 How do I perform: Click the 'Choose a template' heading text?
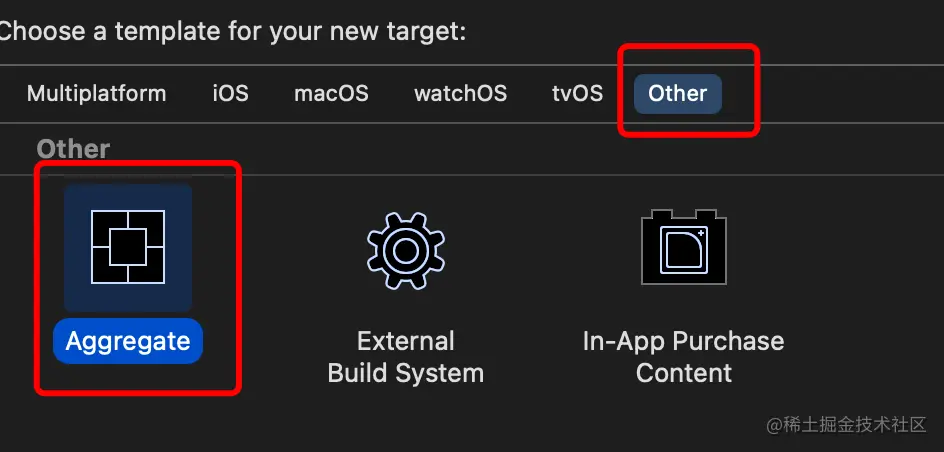232,31
